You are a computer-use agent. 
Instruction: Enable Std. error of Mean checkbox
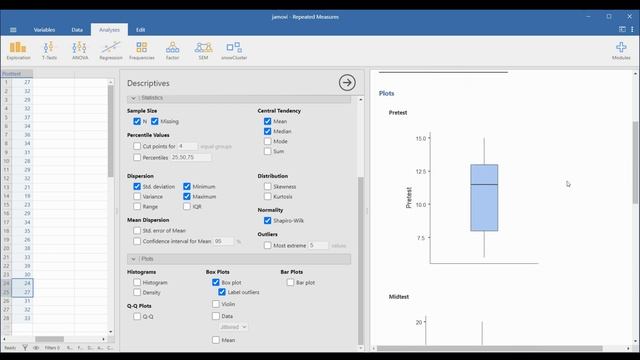pyautogui.click(x=137, y=231)
